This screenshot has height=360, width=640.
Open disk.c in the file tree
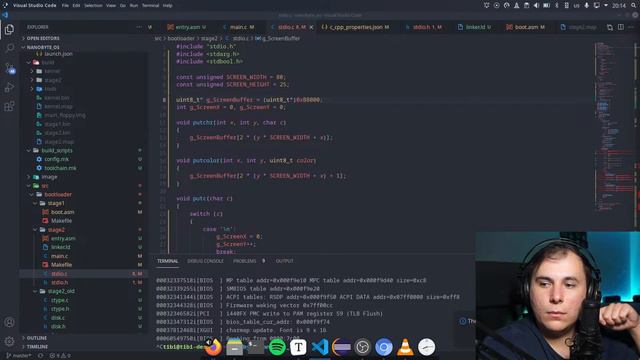(x=58, y=318)
